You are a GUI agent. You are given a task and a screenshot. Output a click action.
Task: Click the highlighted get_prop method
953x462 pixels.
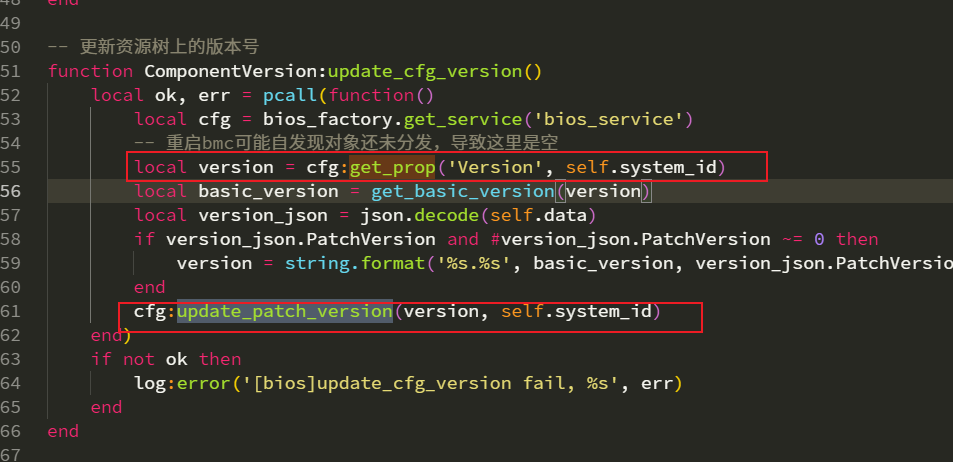pos(392,167)
